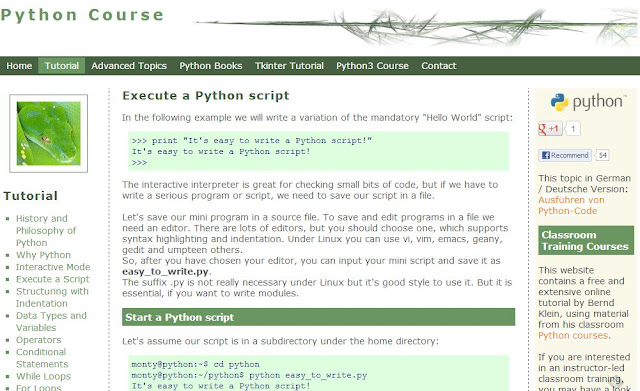Viewport: 640px width, 391px height.
Task: Follow the Python courses link
Action: point(573,335)
